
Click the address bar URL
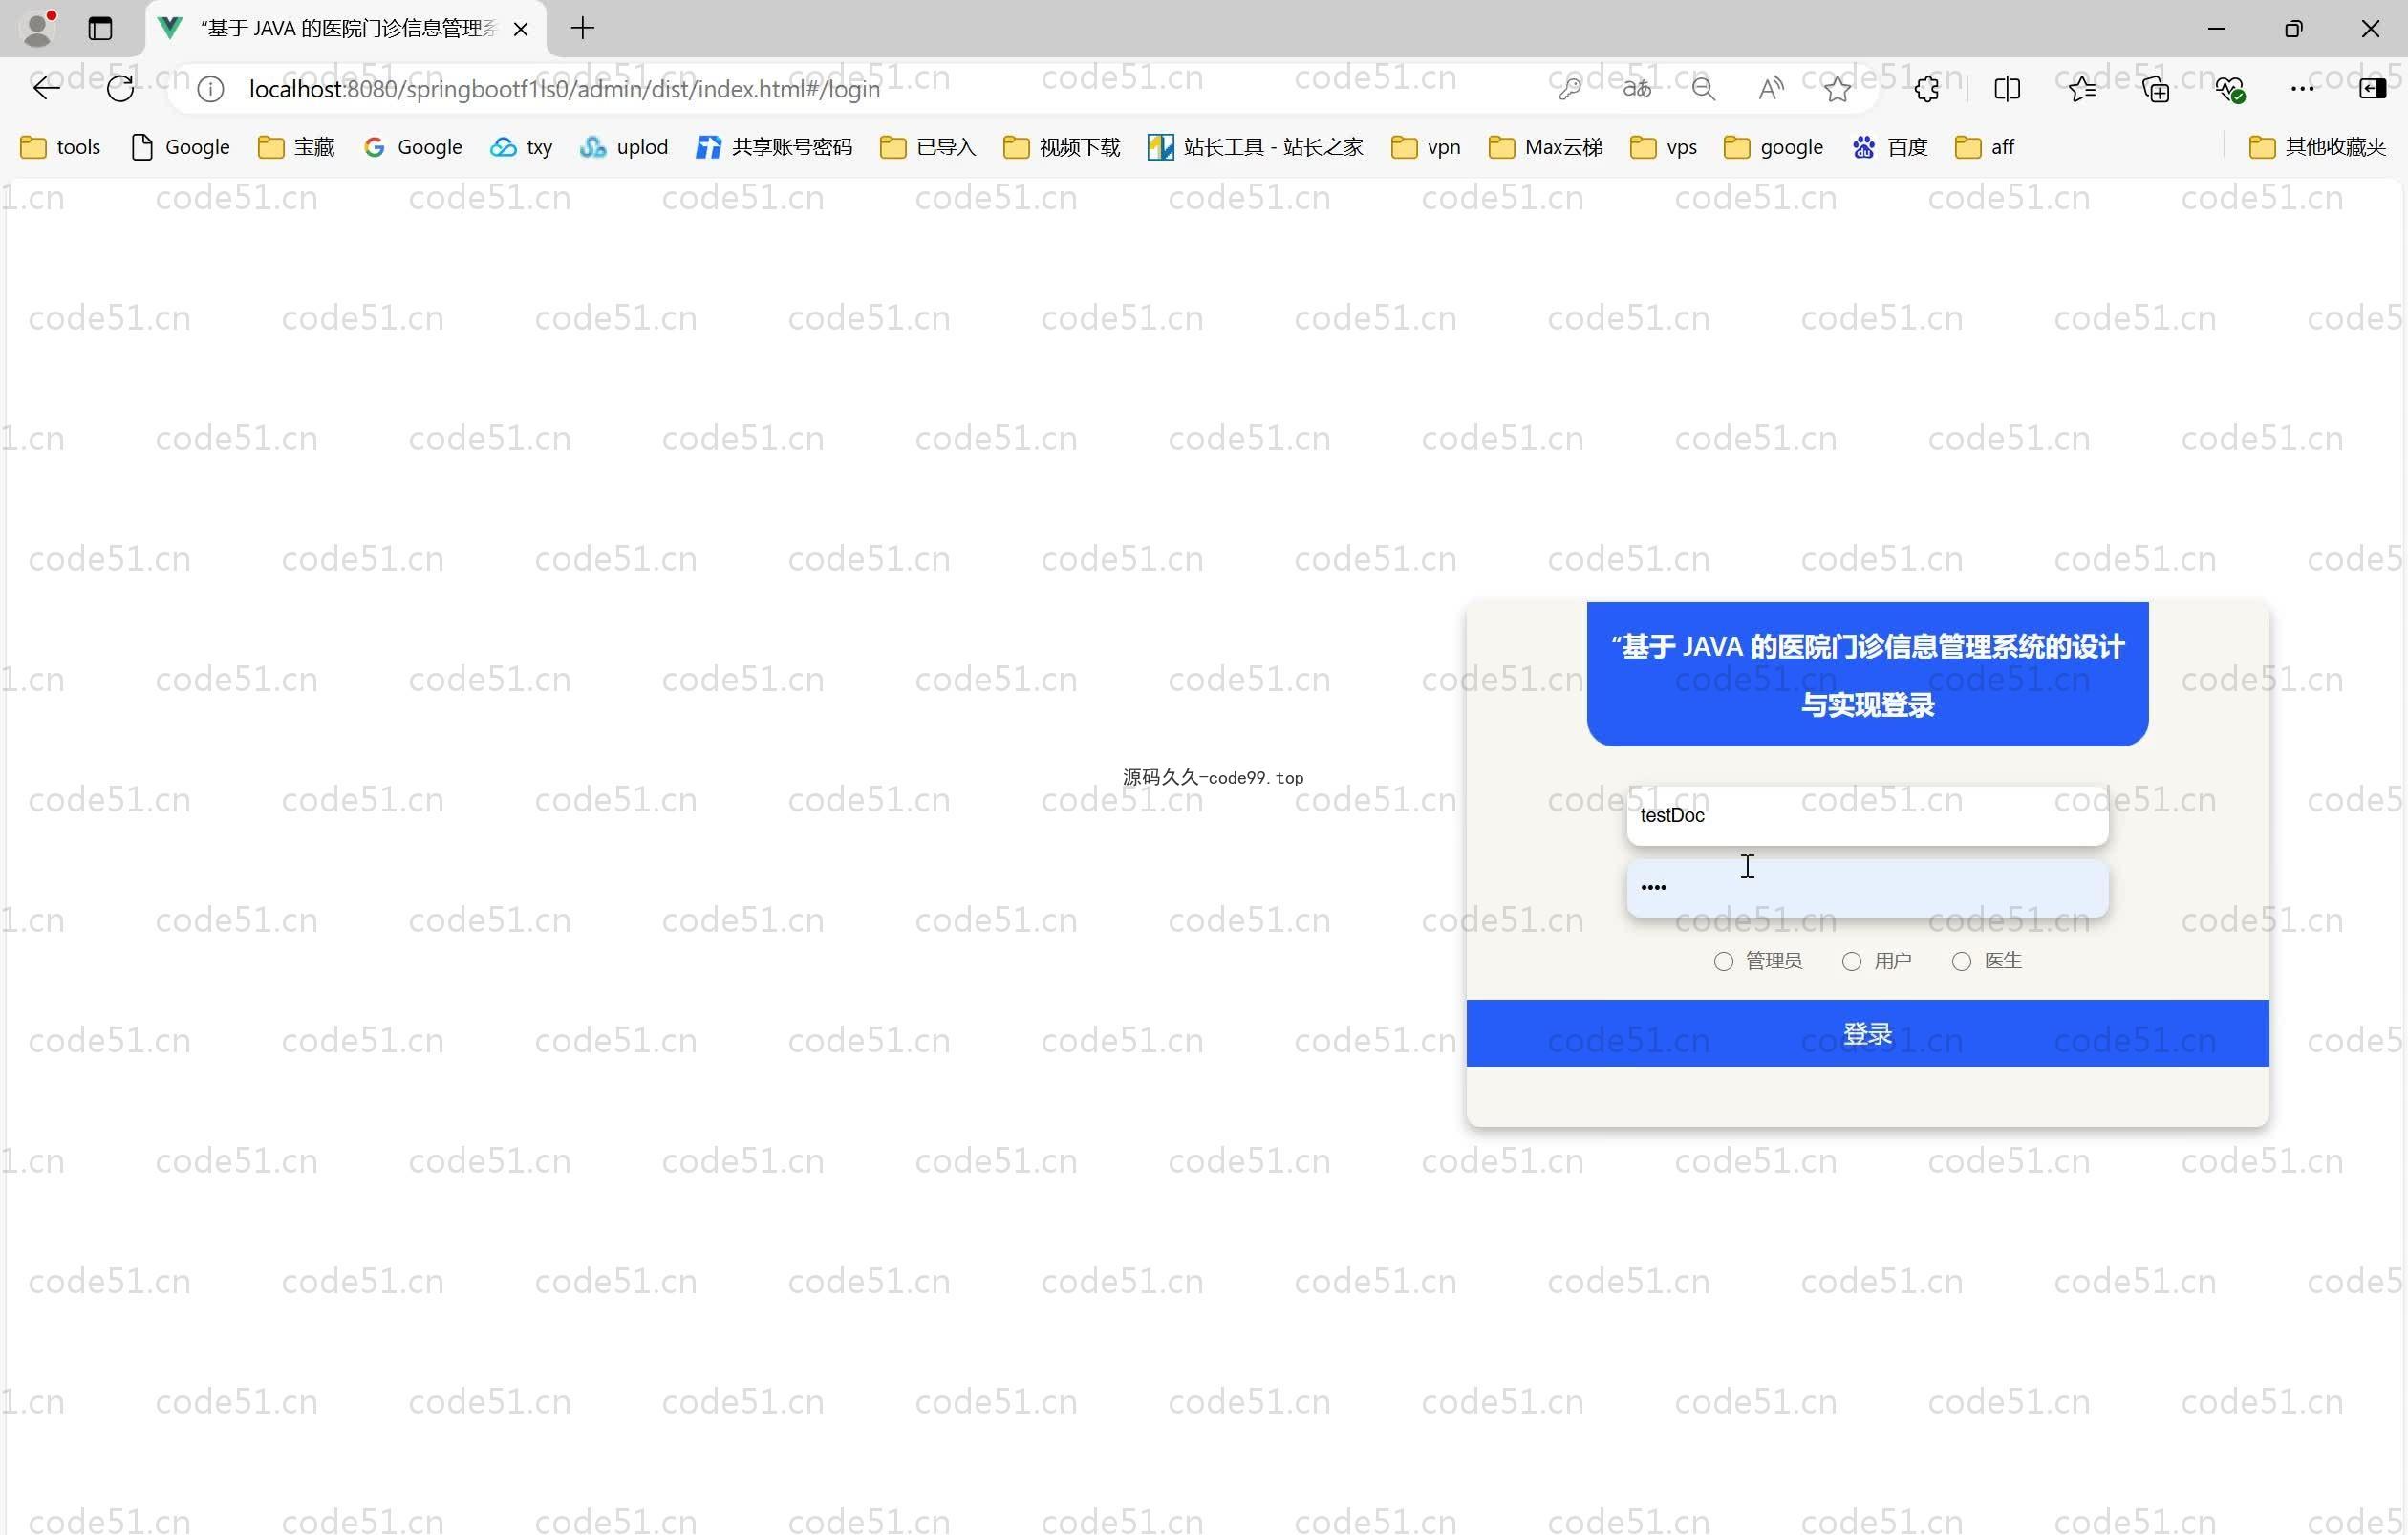click(564, 89)
